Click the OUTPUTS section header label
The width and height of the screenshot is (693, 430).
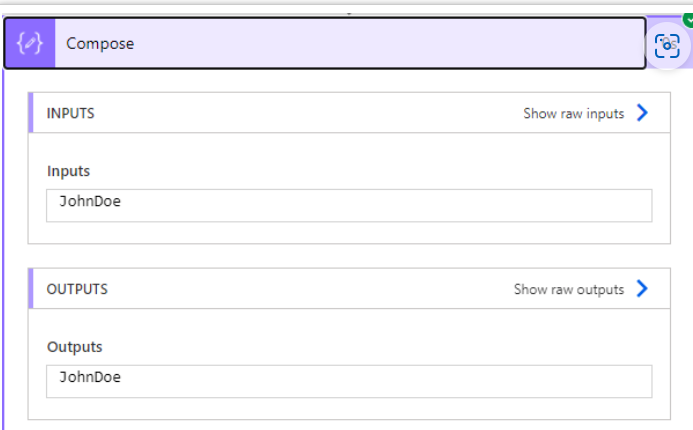coord(77,289)
